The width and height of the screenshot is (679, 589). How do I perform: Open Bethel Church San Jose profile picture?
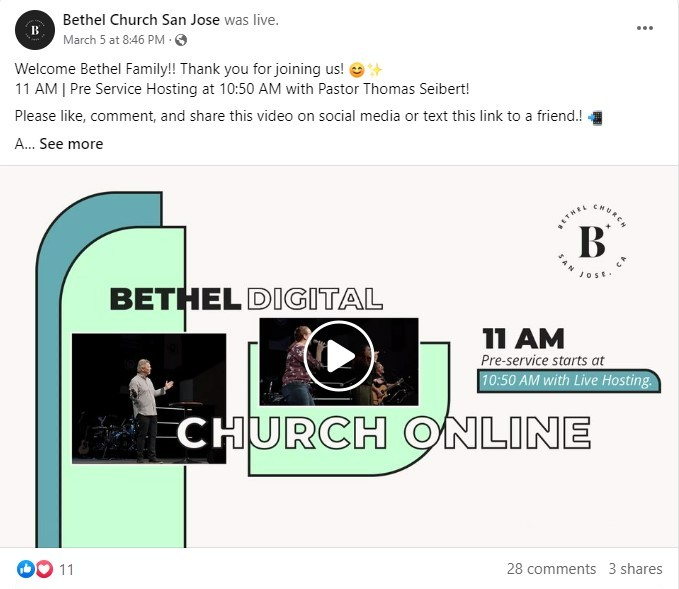35,30
